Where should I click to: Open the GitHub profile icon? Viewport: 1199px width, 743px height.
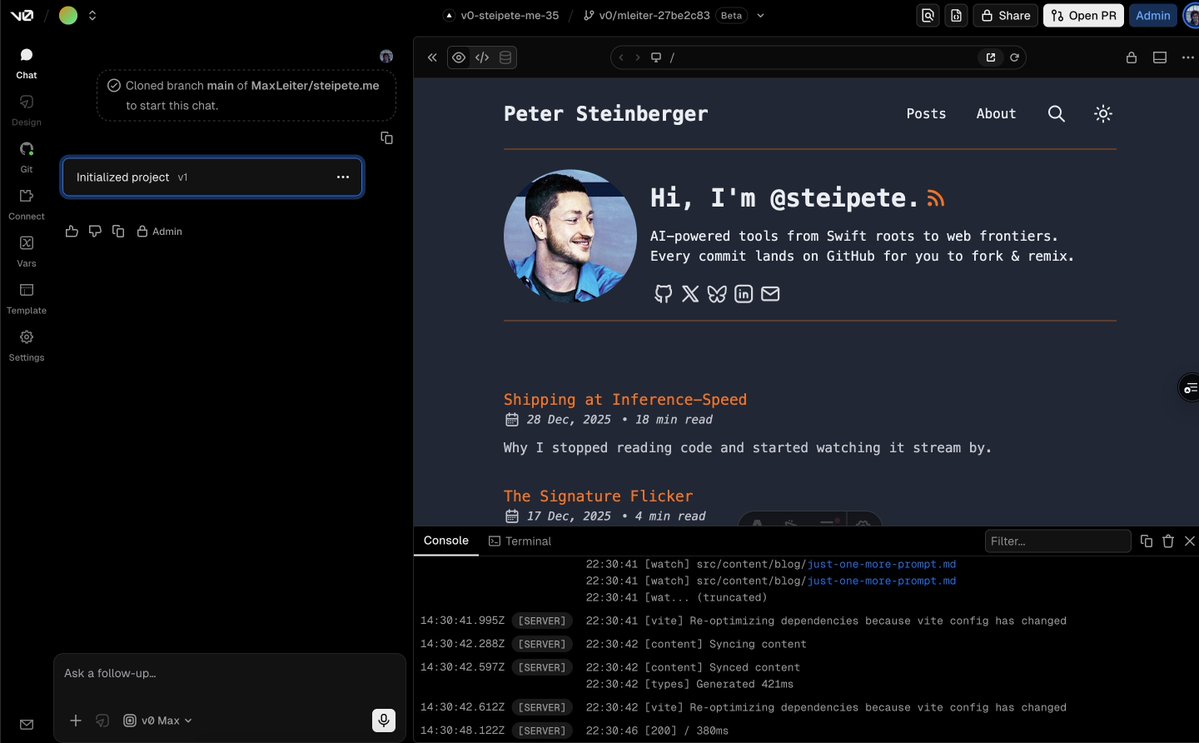[x=663, y=294]
